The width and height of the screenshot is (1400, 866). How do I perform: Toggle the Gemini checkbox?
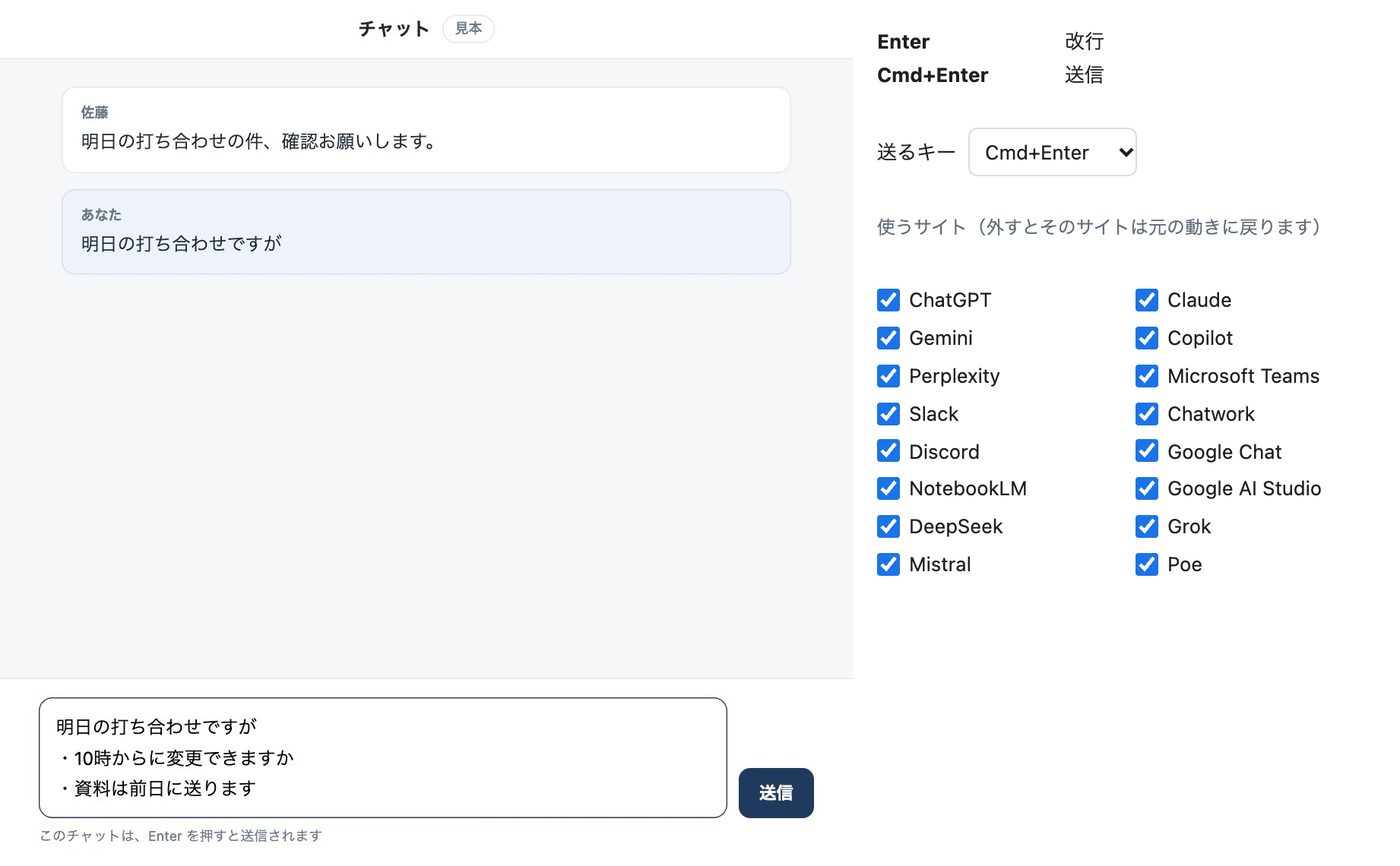888,338
